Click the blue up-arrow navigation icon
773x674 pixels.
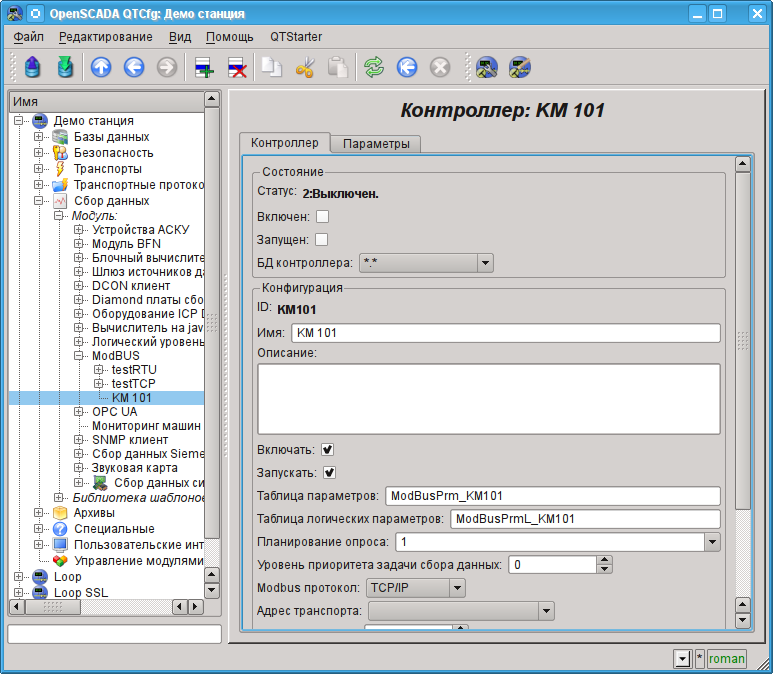click(101, 67)
